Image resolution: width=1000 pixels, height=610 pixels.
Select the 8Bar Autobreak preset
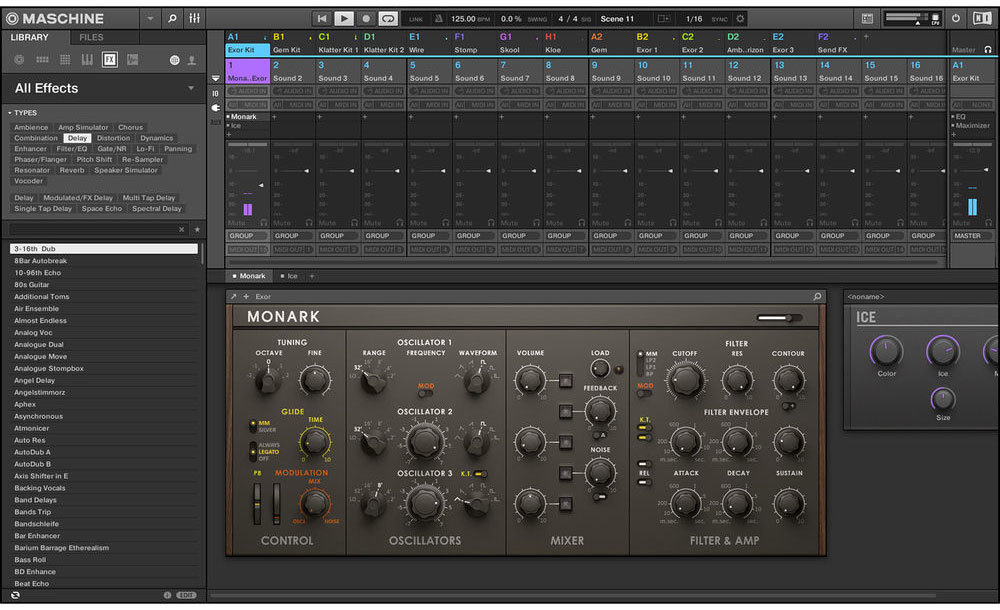tap(40, 260)
